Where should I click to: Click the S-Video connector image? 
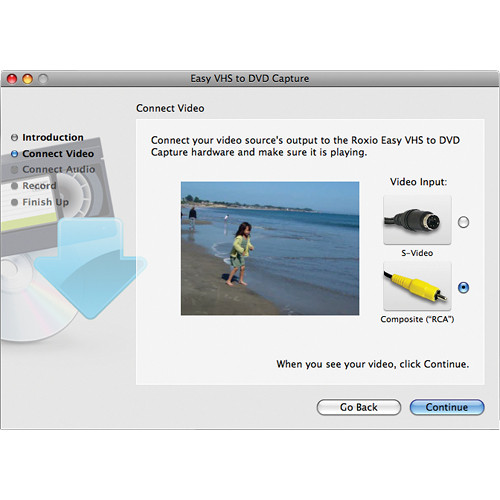click(417, 220)
